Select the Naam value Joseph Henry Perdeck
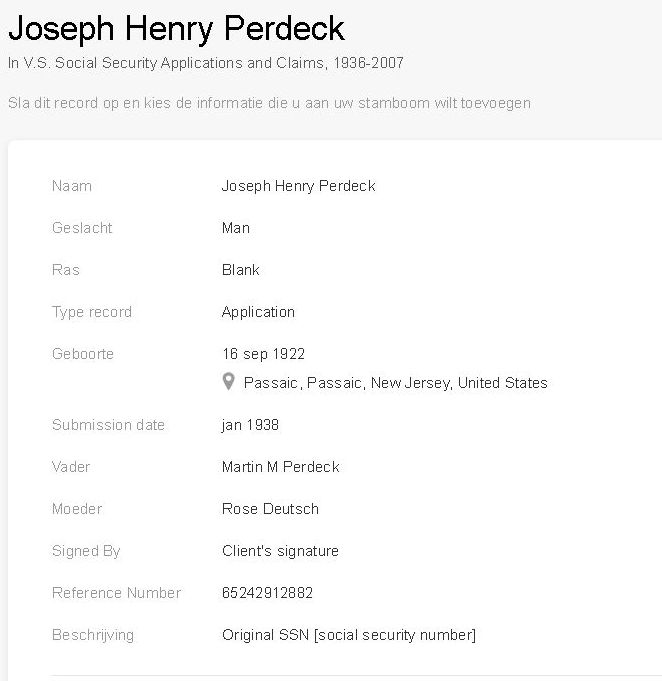This screenshot has width=662, height=681. [x=298, y=186]
